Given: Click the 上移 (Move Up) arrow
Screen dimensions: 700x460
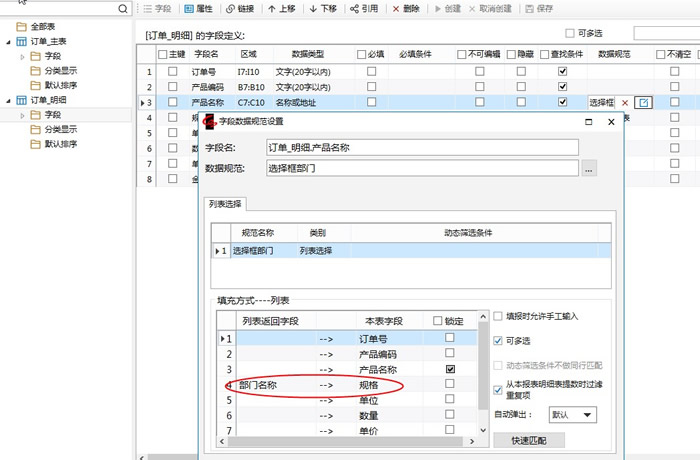Looking at the screenshot, I should coord(272,8).
